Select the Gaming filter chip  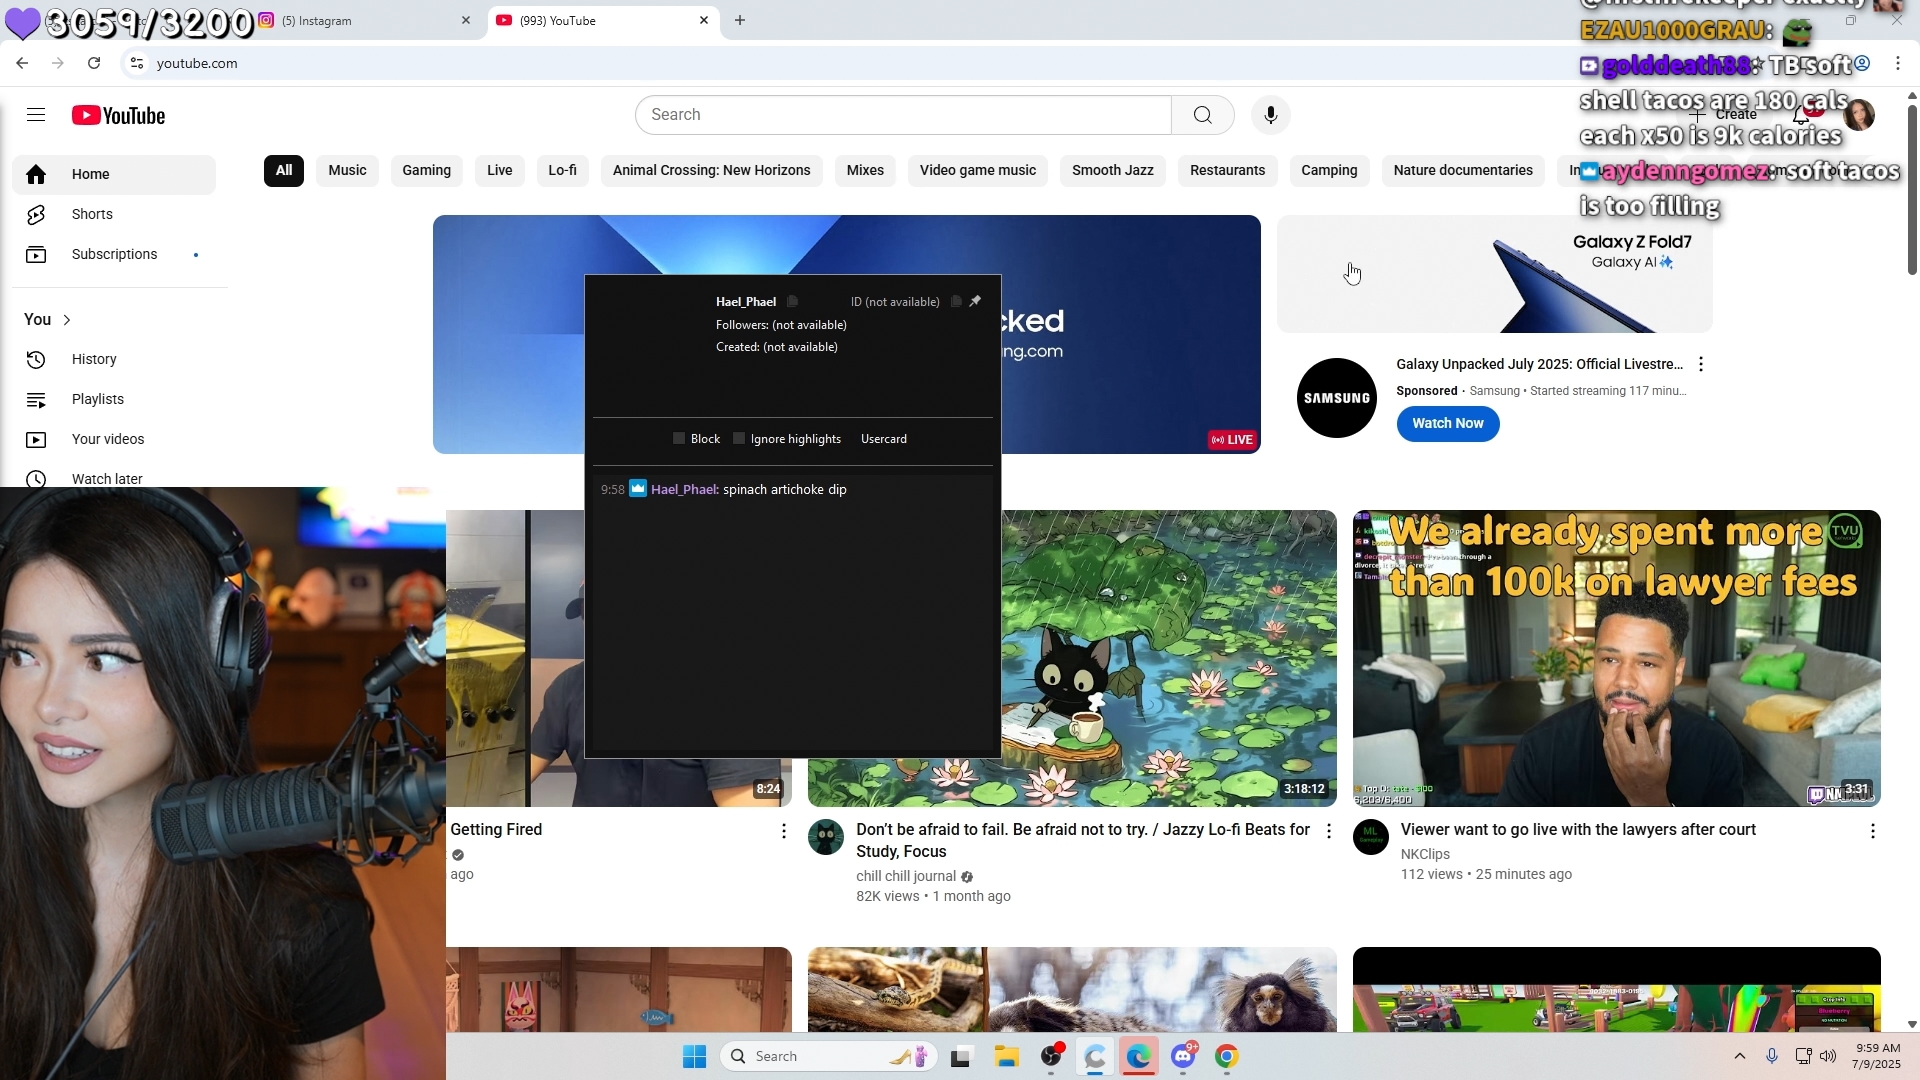click(x=426, y=170)
